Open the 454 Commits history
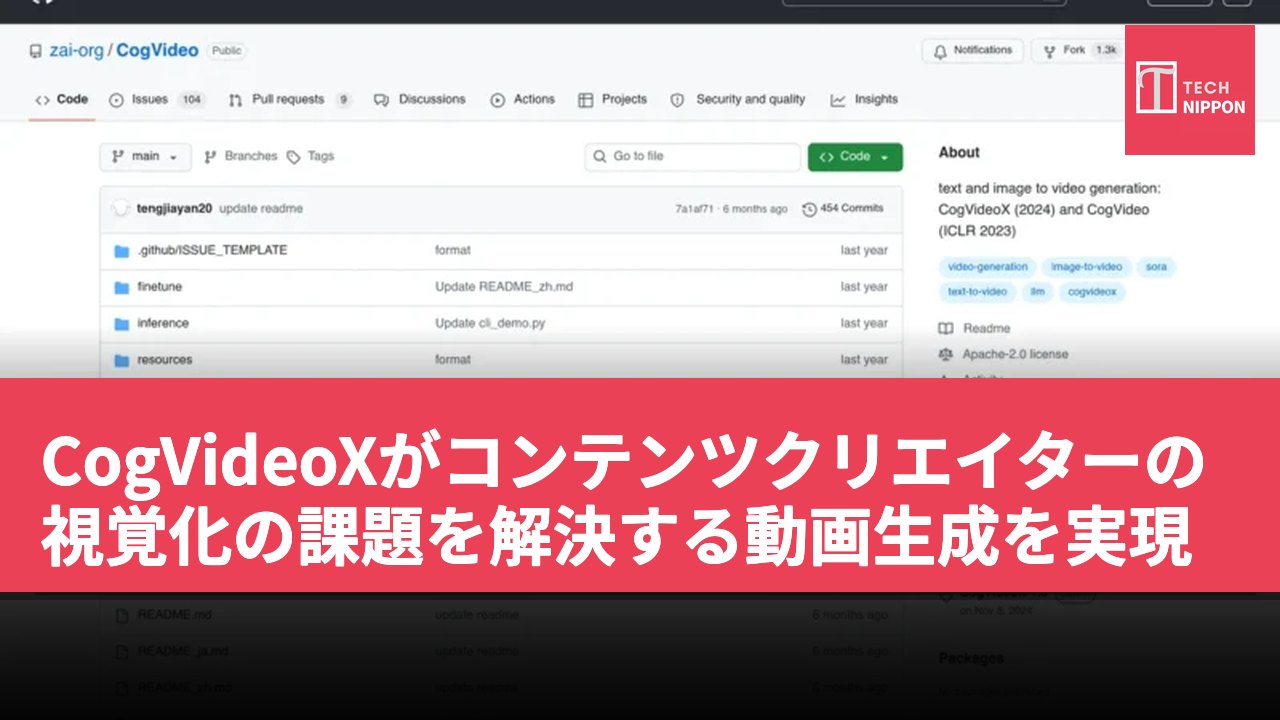 (x=843, y=208)
